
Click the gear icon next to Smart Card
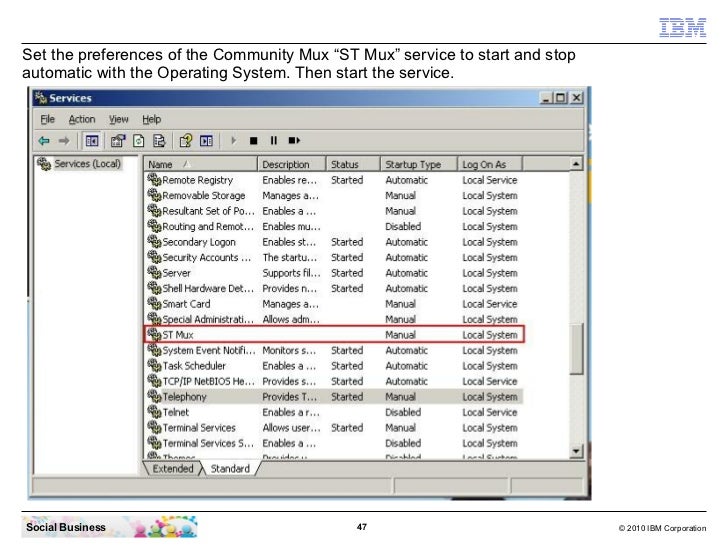[154, 303]
